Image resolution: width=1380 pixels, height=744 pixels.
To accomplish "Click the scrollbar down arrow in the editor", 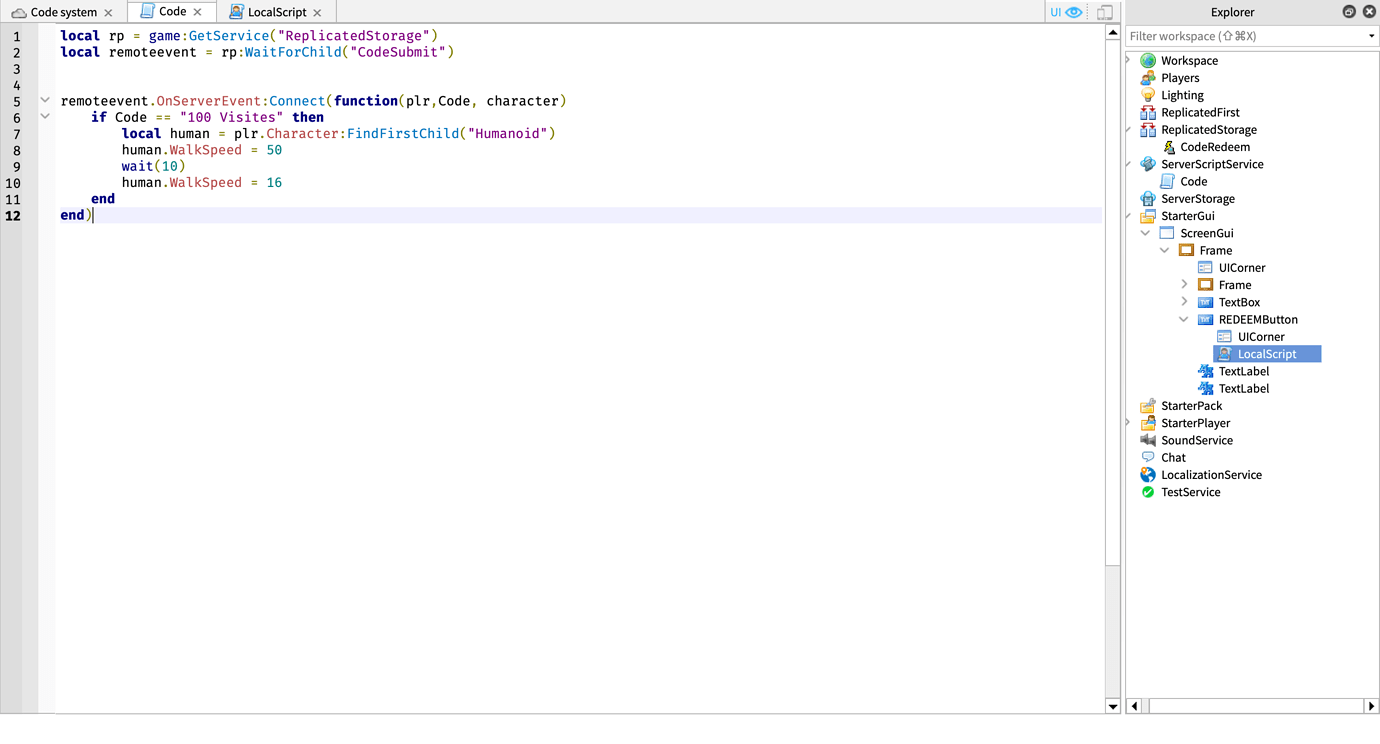I will [1112, 705].
